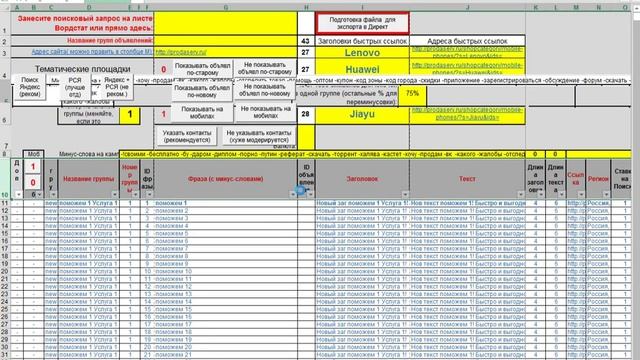
Task: Open filter dropdown for 'Длина заголовка' column
Action: pos(541,195)
